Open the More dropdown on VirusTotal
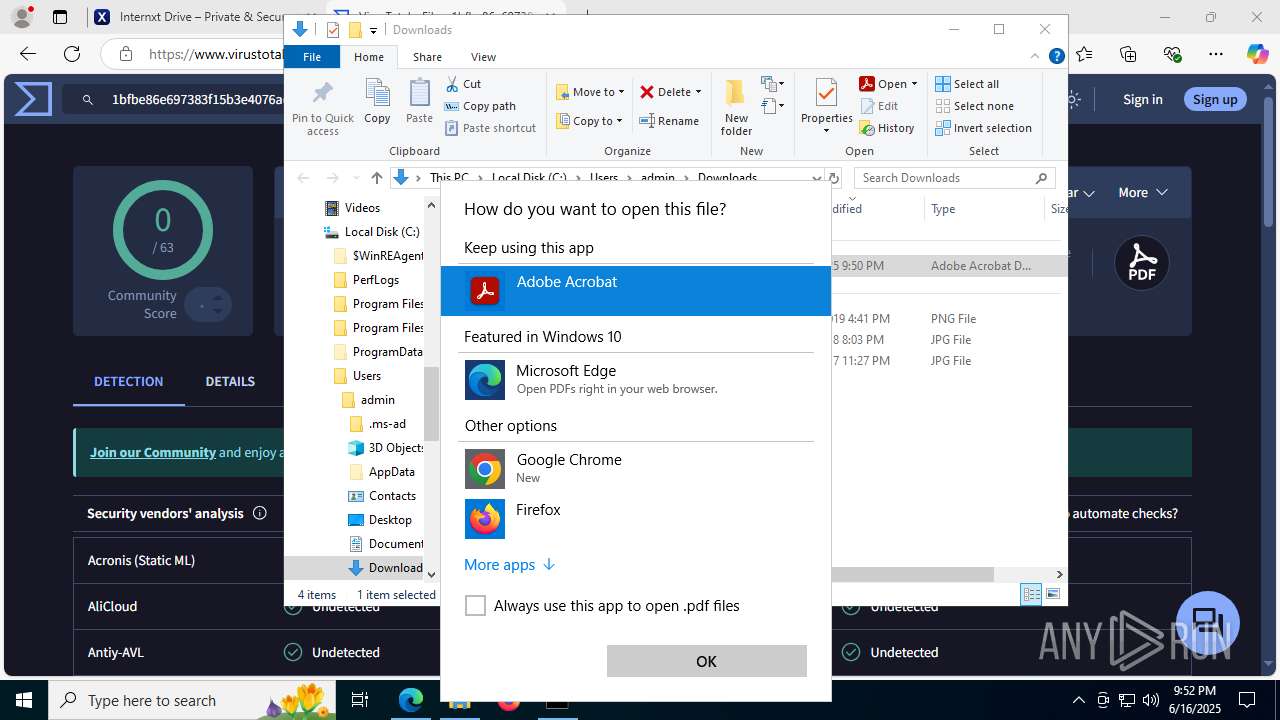This screenshot has width=1280, height=720. (1142, 192)
